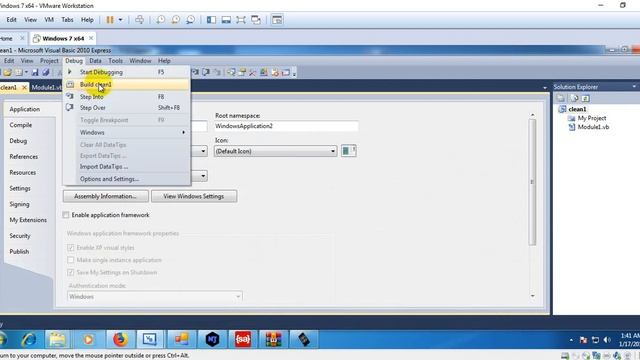Image resolution: width=640 pixels, height=360 pixels.
Task: Enable application framework checkbox
Action: click(66, 215)
